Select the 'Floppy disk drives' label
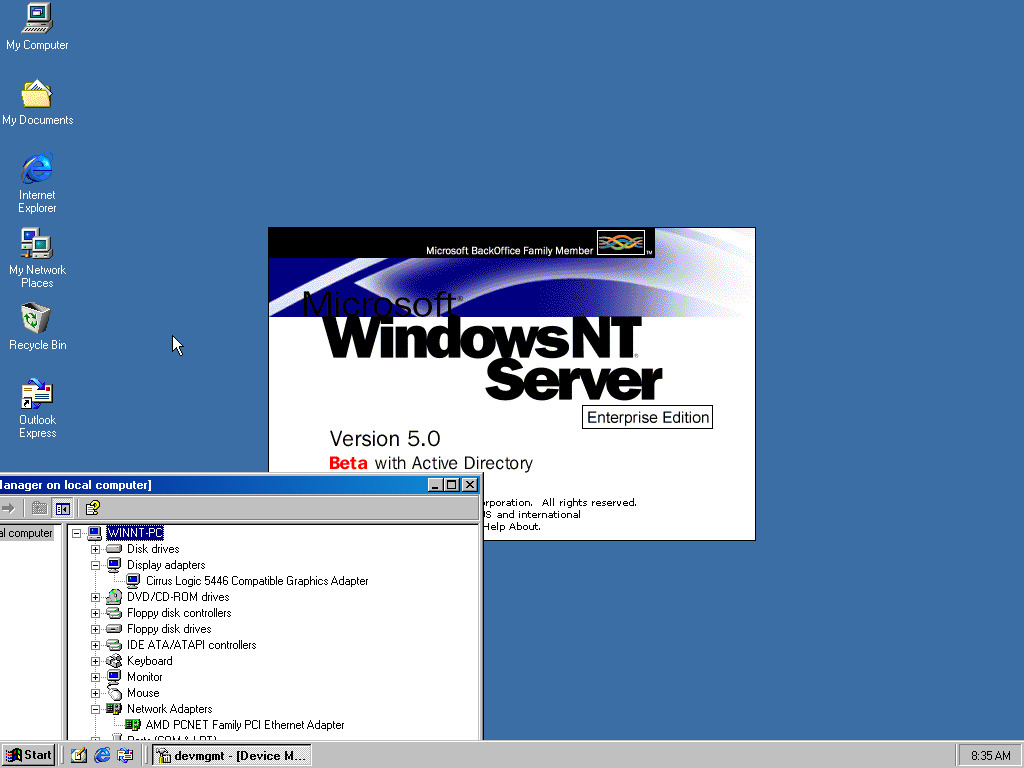The image size is (1024, 768). pyautogui.click(x=169, y=629)
